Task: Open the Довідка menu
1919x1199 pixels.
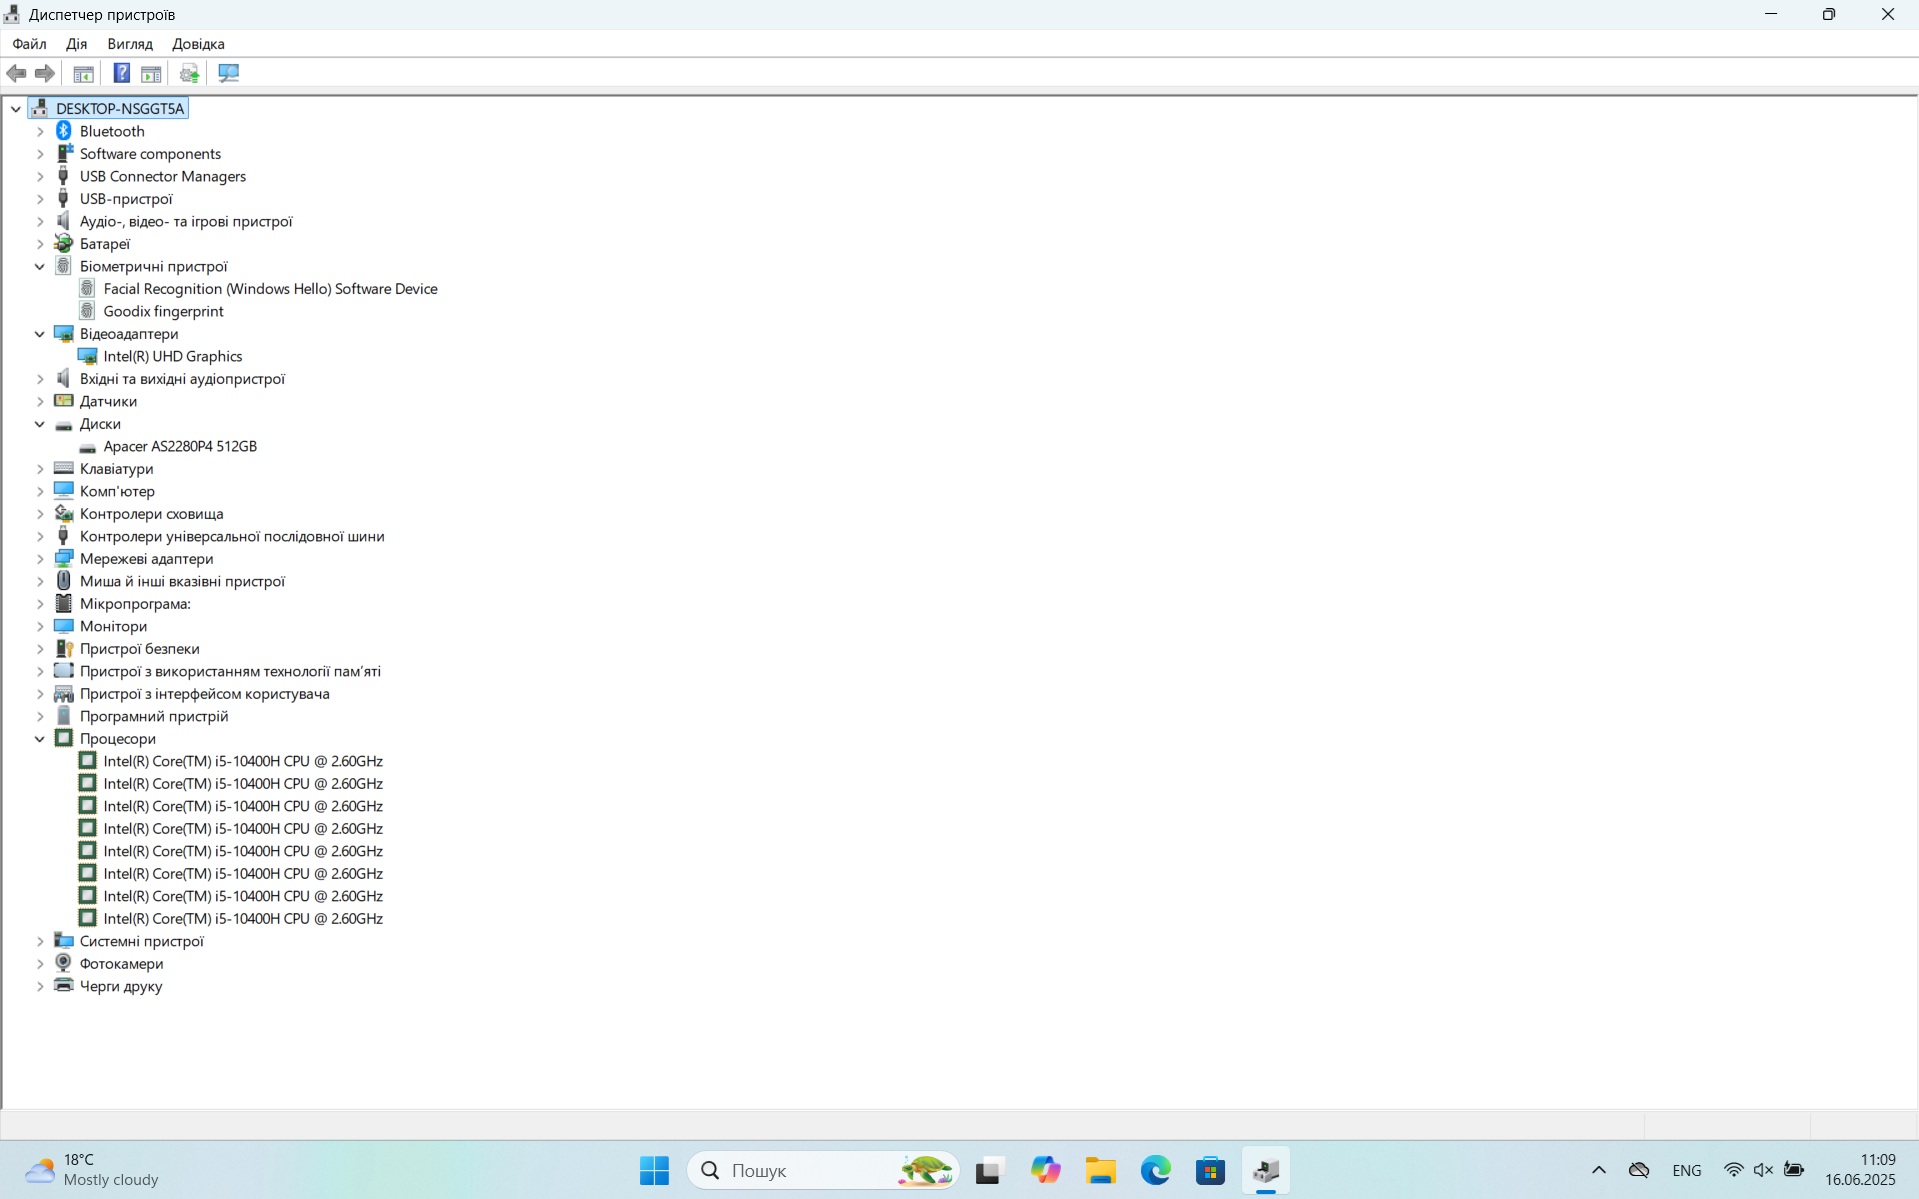Action: pyautogui.click(x=198, y=44)
